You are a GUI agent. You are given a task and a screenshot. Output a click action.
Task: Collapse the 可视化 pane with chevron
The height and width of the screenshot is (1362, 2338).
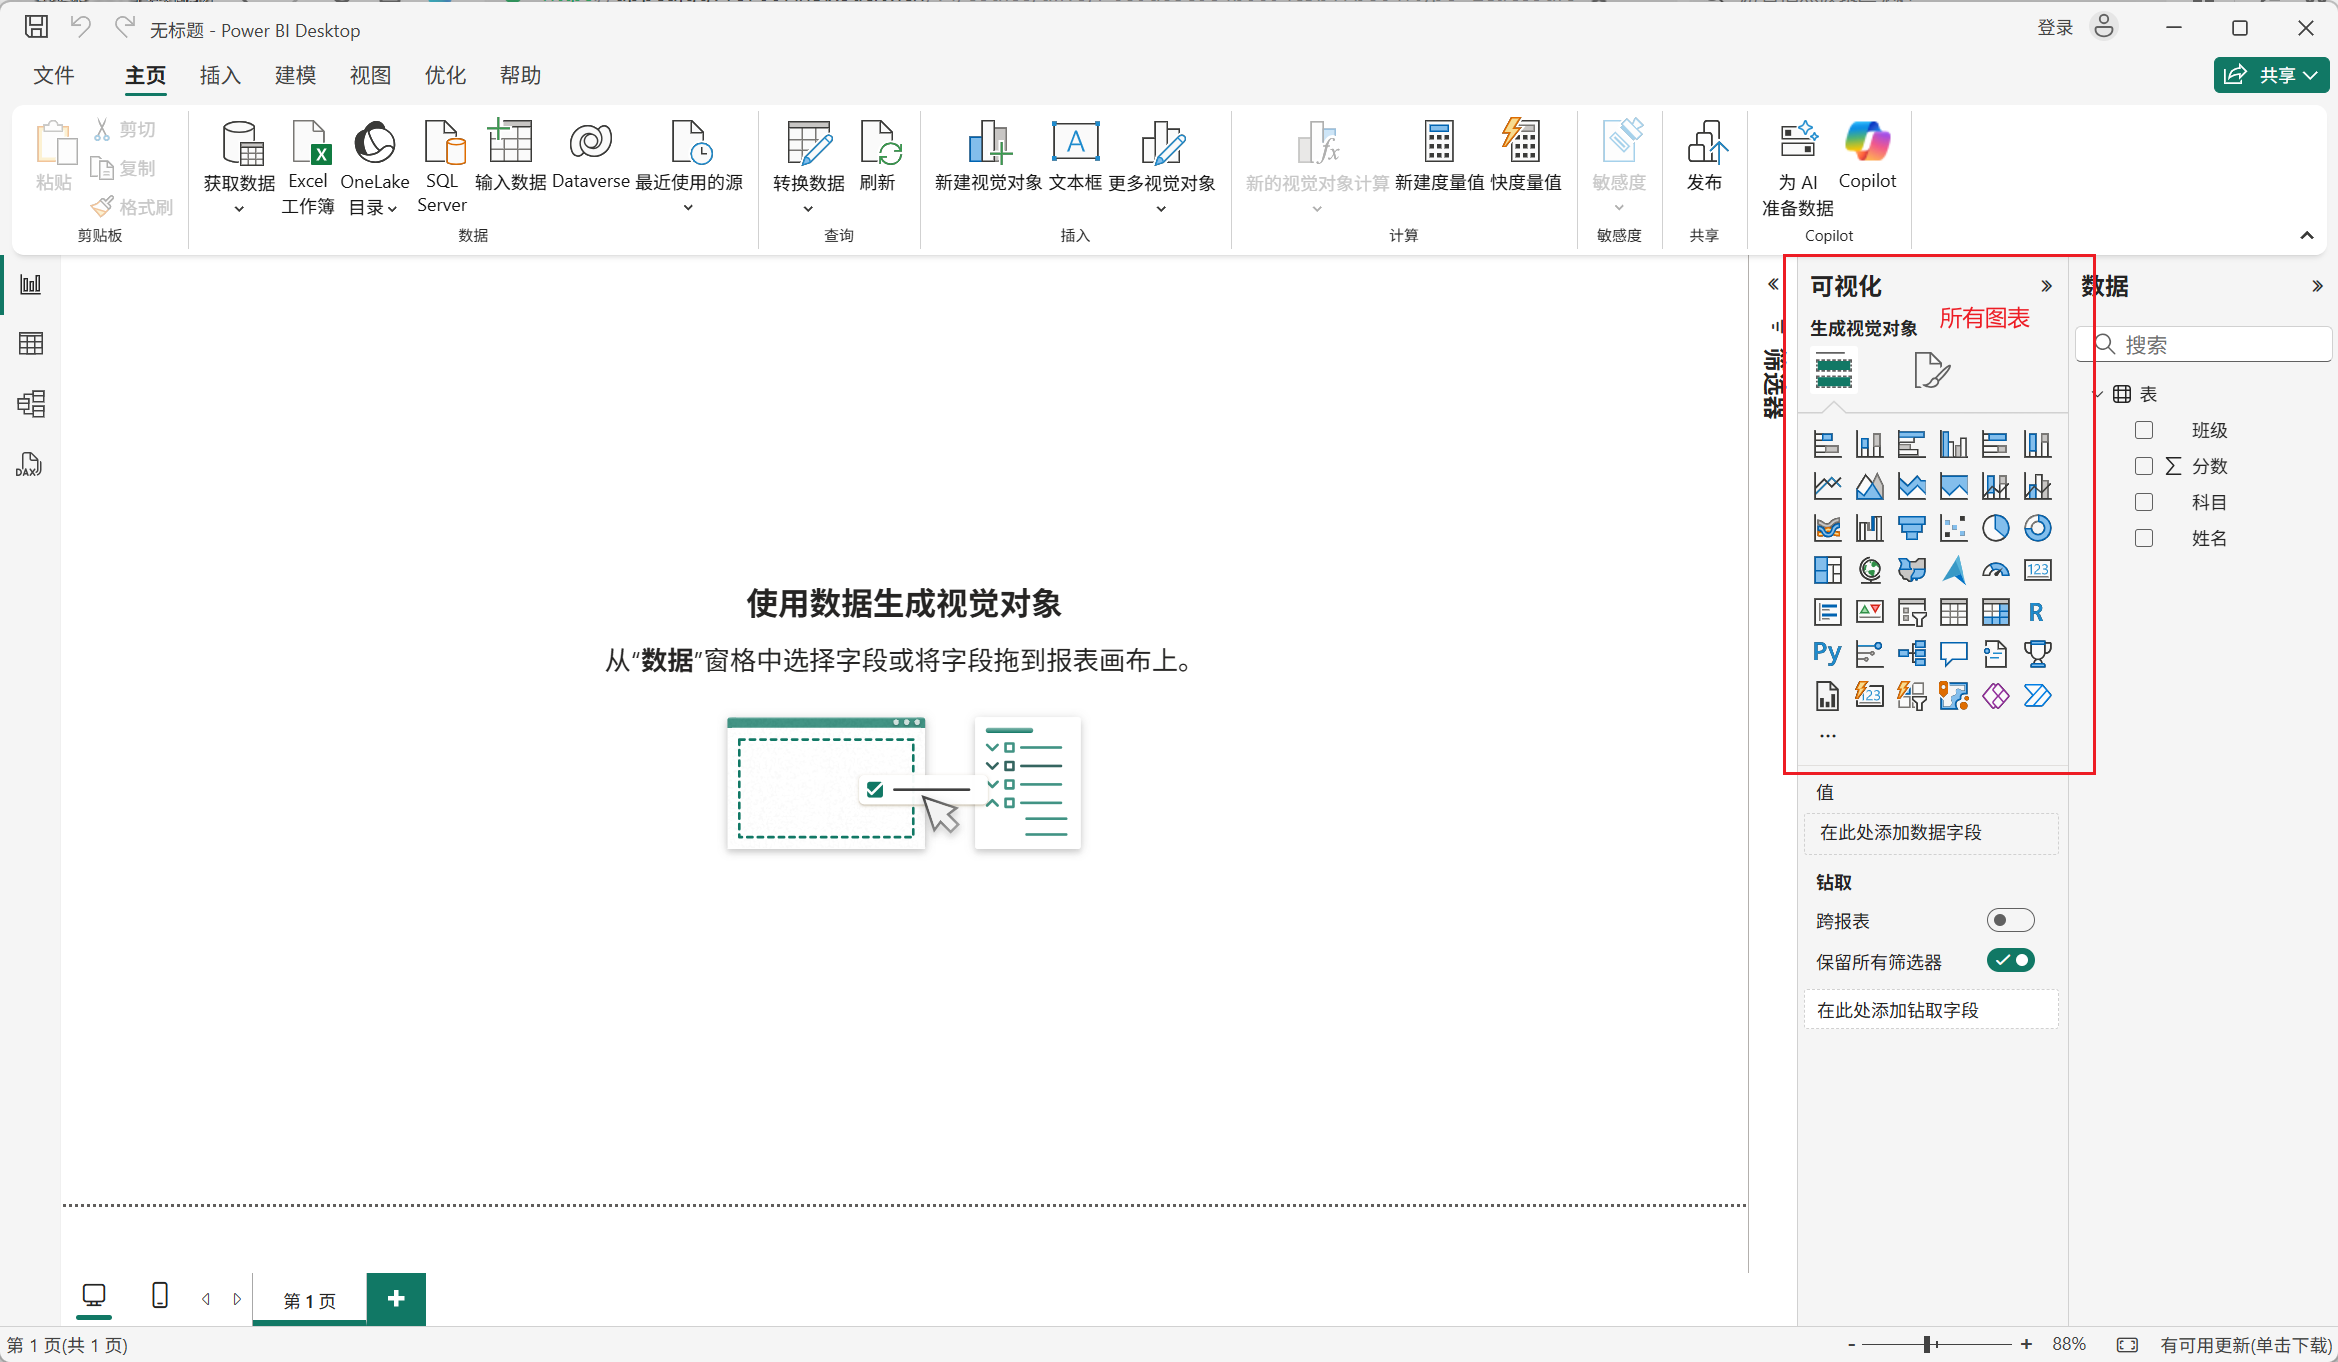(x=2047, y=286)
